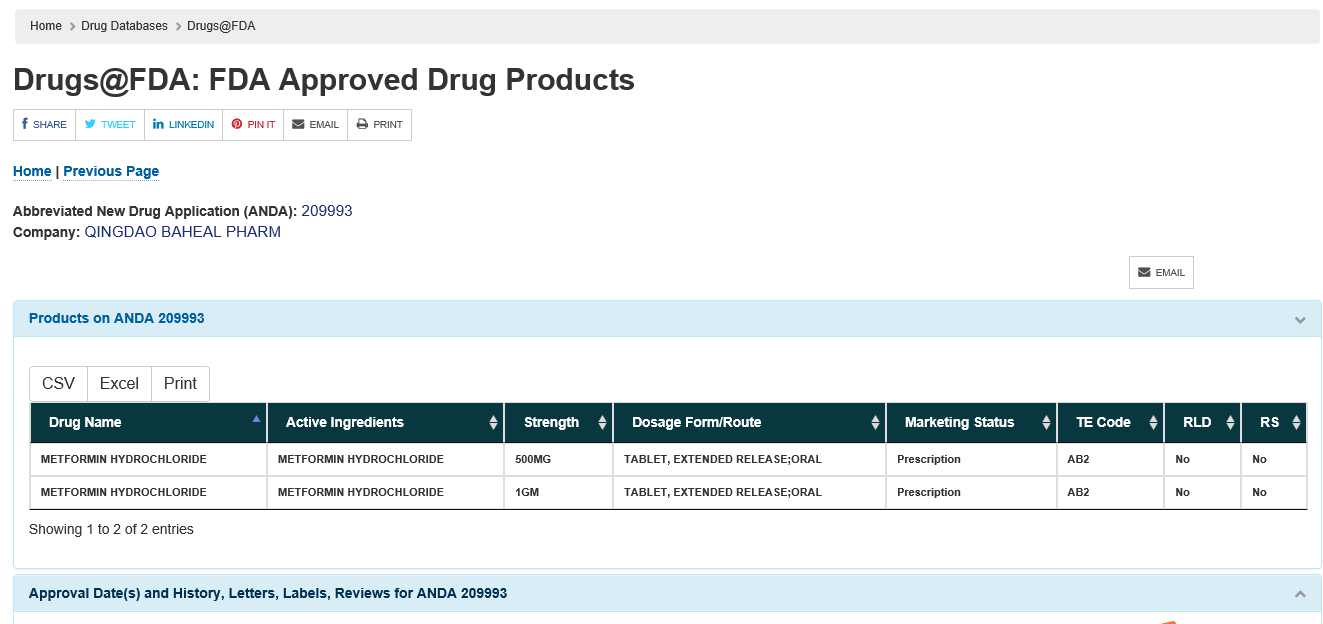Export table as Excel
Viewport: 1323px width, 624px height.
(119, 384)
